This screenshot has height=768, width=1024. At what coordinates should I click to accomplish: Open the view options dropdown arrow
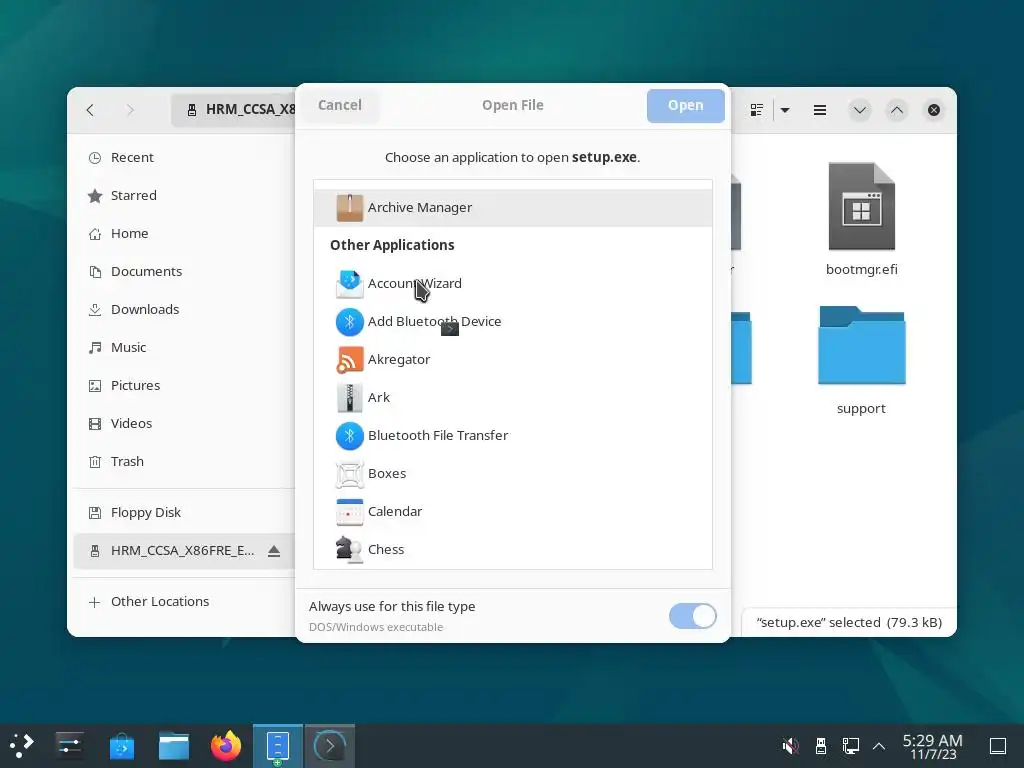click(x=785, y=110)
